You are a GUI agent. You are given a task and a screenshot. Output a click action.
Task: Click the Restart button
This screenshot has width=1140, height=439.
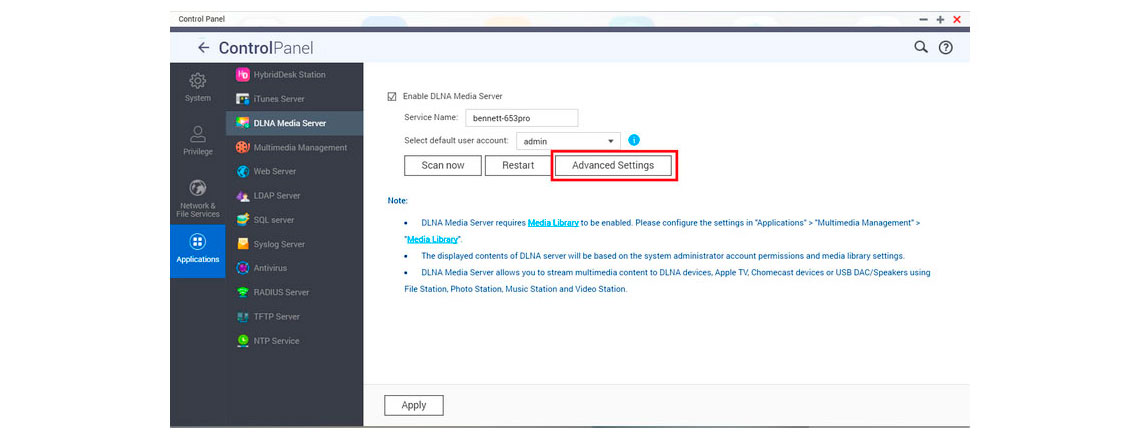click(x=518, y=165)
